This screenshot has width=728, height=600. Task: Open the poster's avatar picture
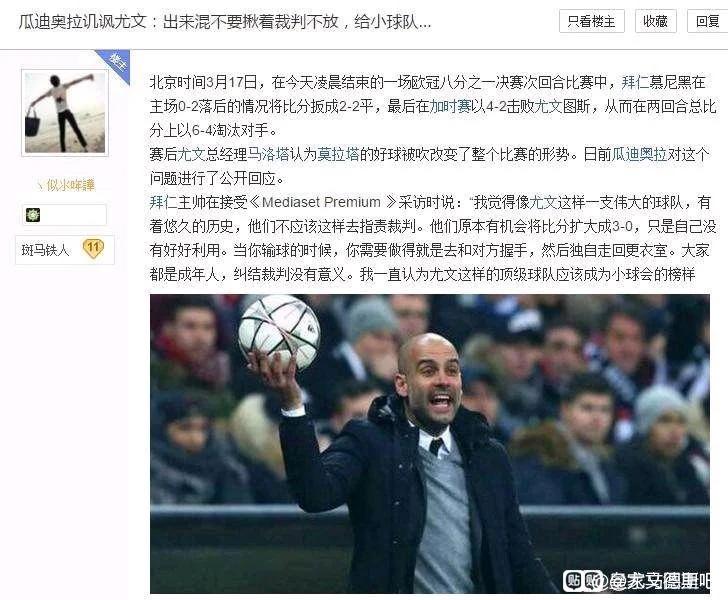coord(65,113)
